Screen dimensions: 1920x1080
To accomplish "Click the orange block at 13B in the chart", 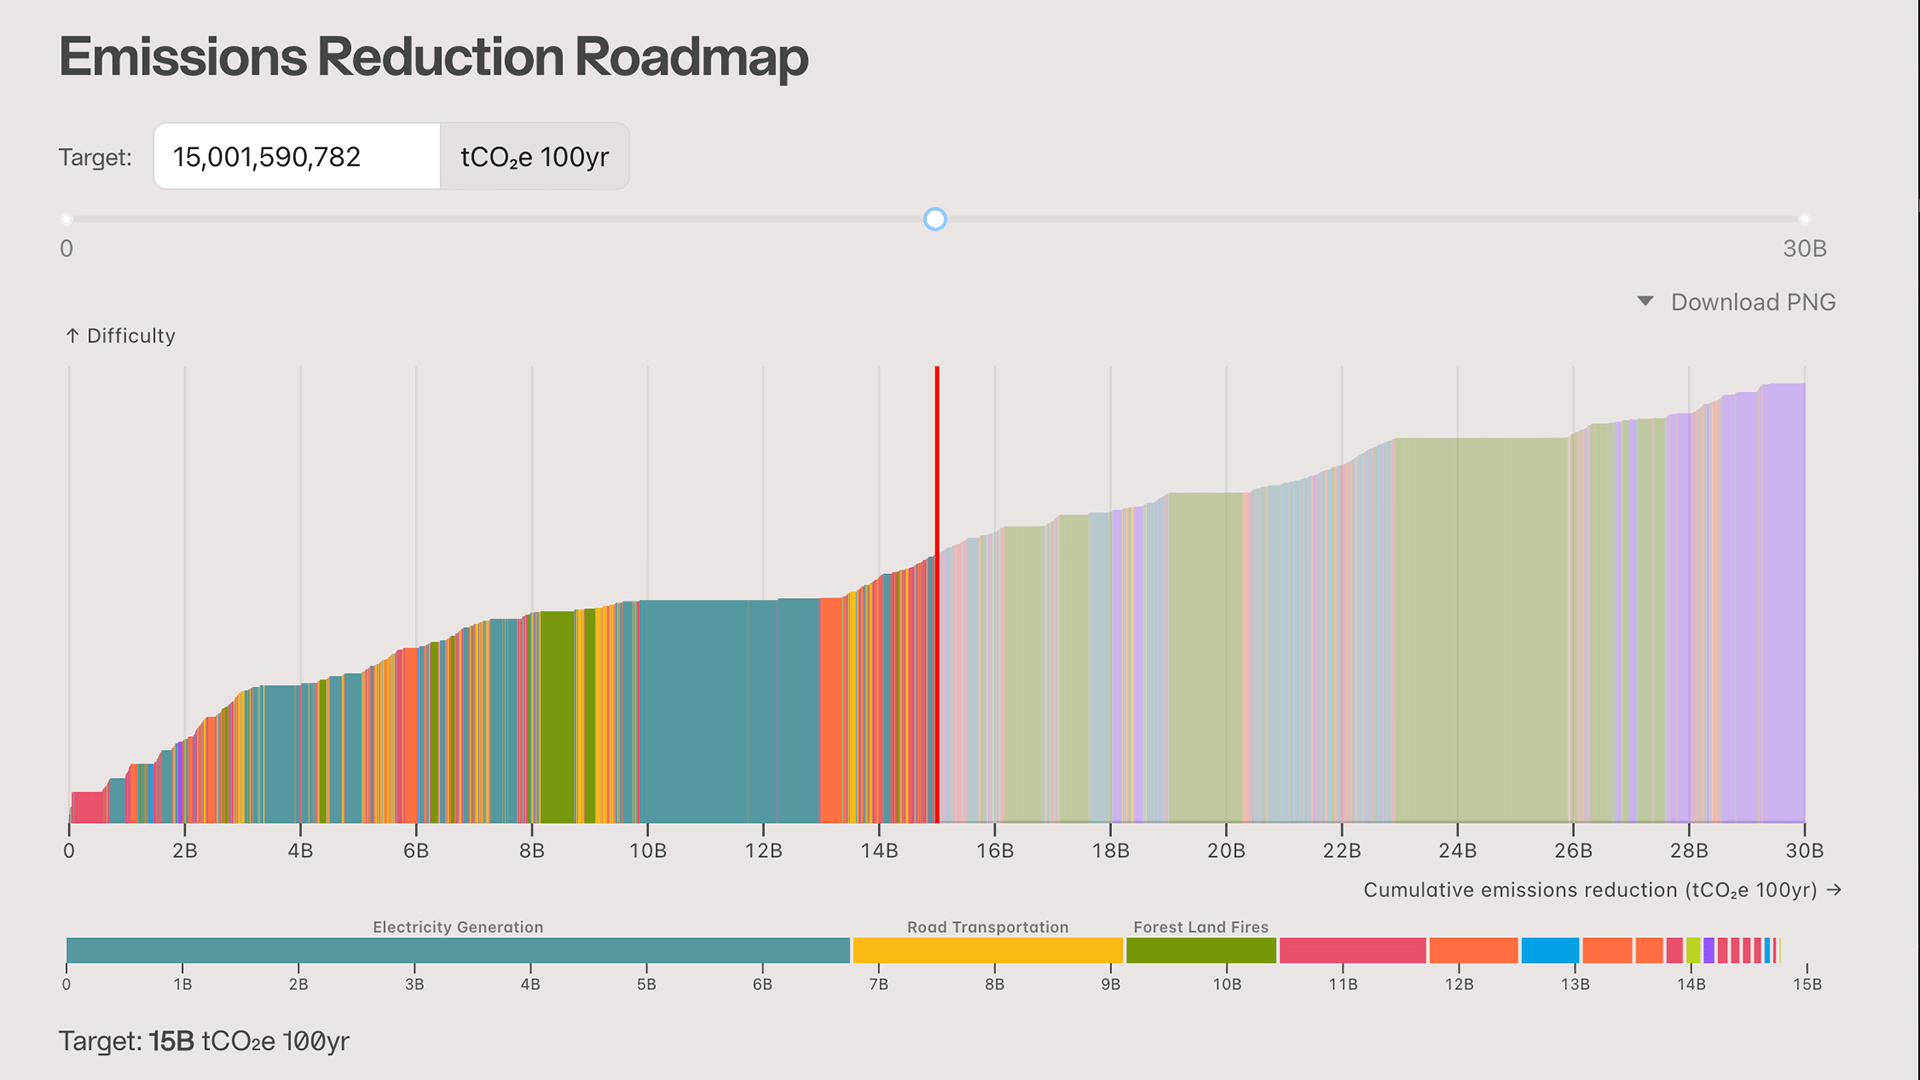I will coord(833,711).
